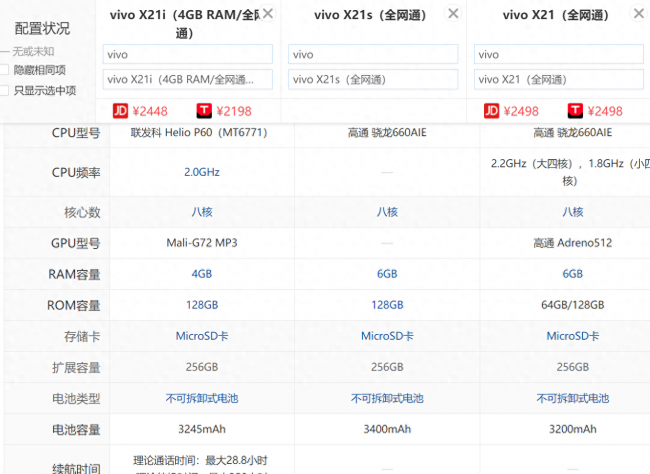This screenshot has width=650, height=474.
Task: Select the 3245mAh battery capacity cell
Action: (x=202, y=429)
